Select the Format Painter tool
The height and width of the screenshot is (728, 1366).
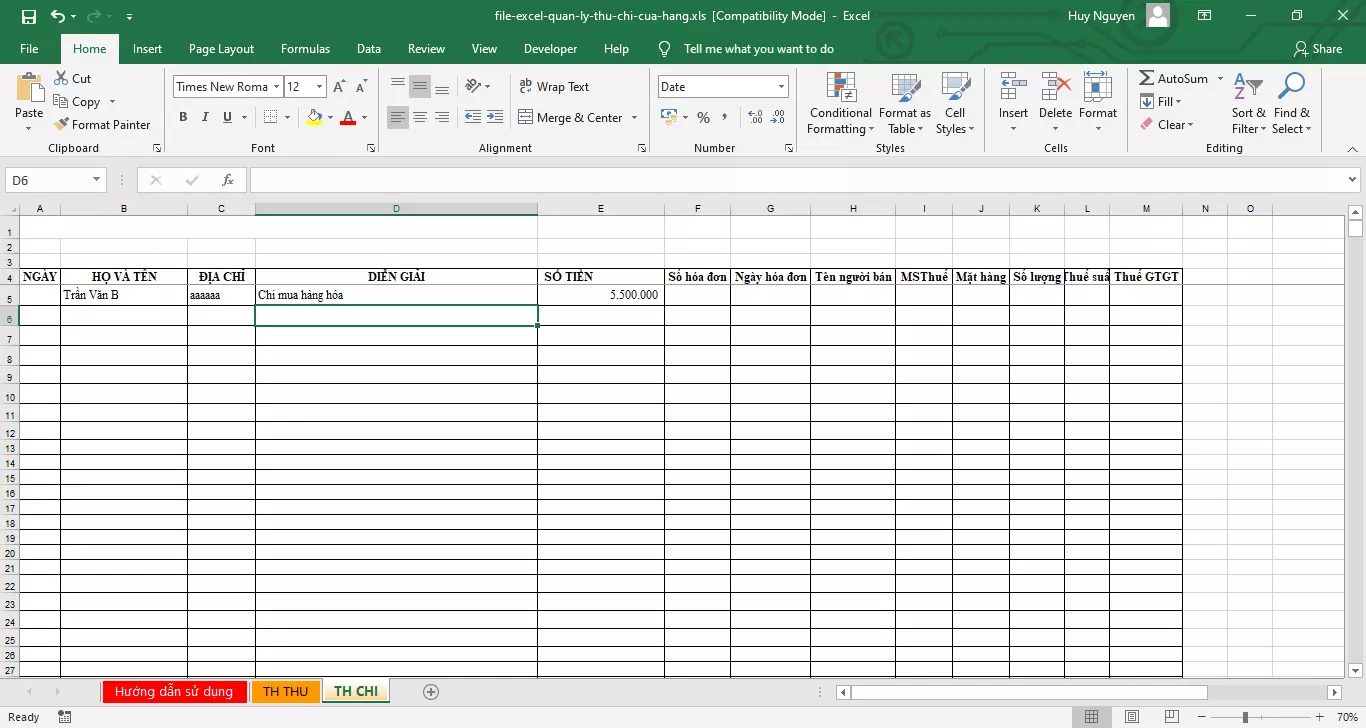coord(103,124)
